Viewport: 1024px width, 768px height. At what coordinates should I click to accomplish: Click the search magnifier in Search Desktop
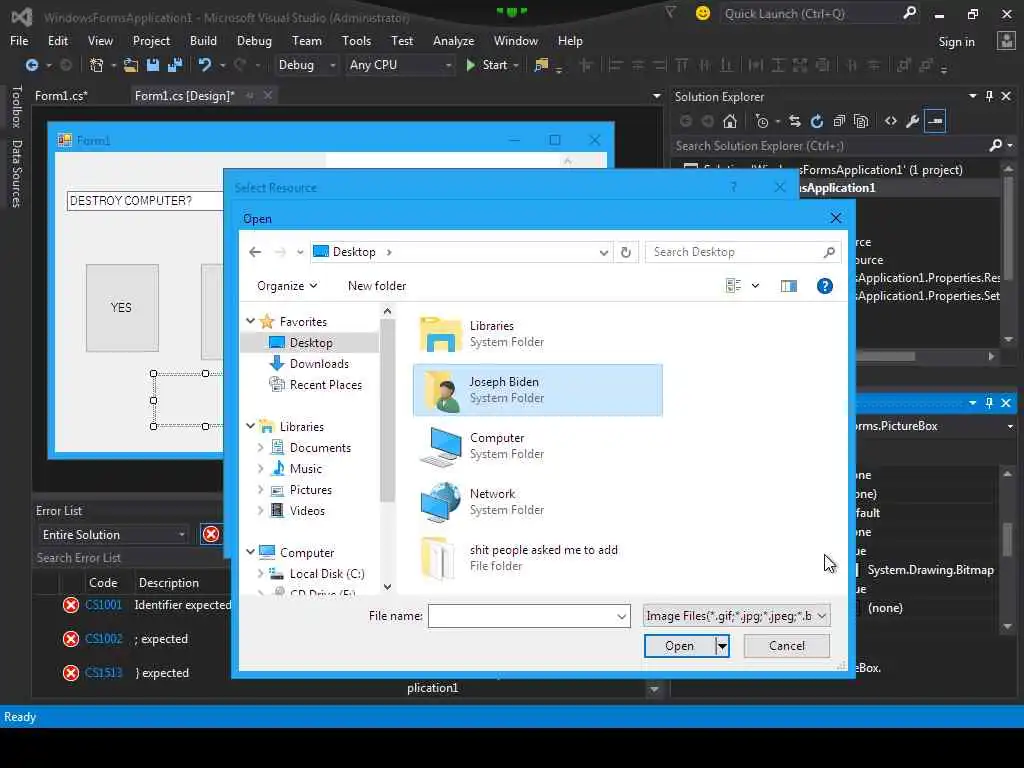(829, 252)
